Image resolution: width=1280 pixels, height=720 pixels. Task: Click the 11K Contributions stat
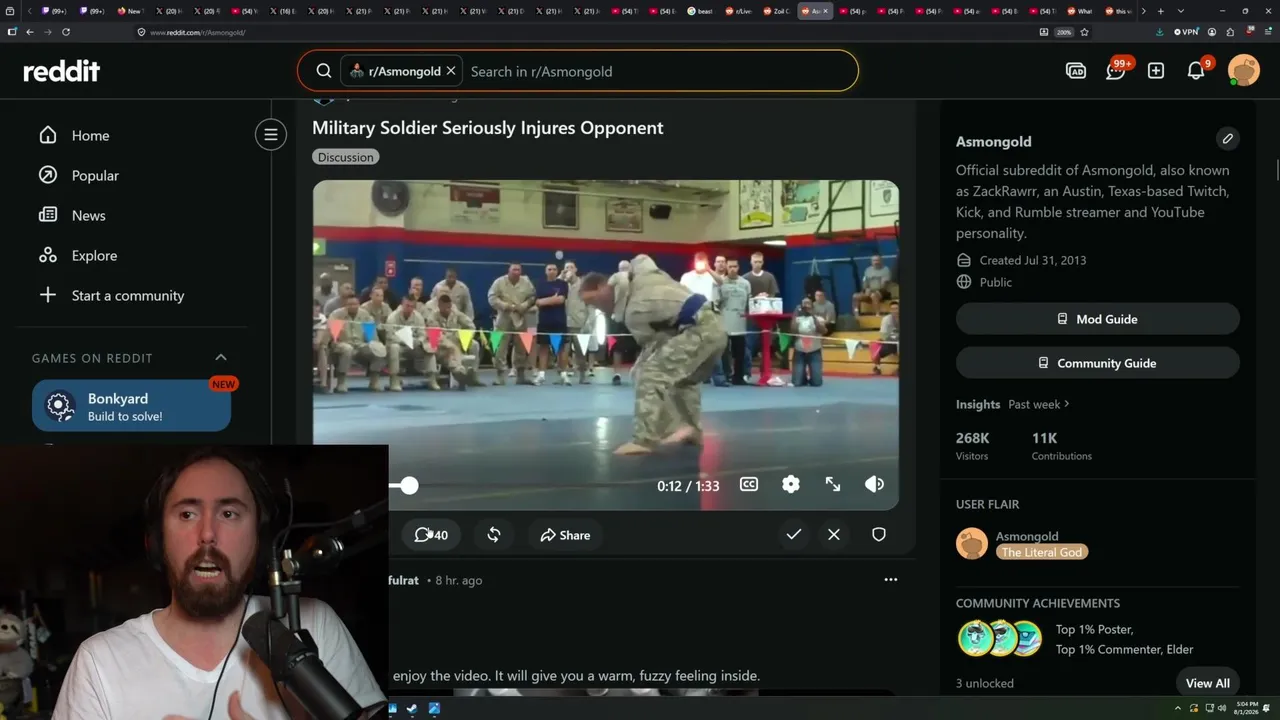coord(1062,446)
